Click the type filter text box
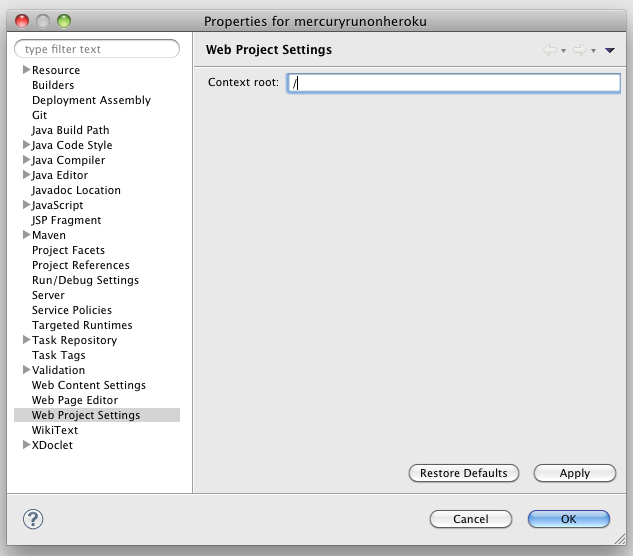Viewport: 633px width, 556px height. click(97, 49)
